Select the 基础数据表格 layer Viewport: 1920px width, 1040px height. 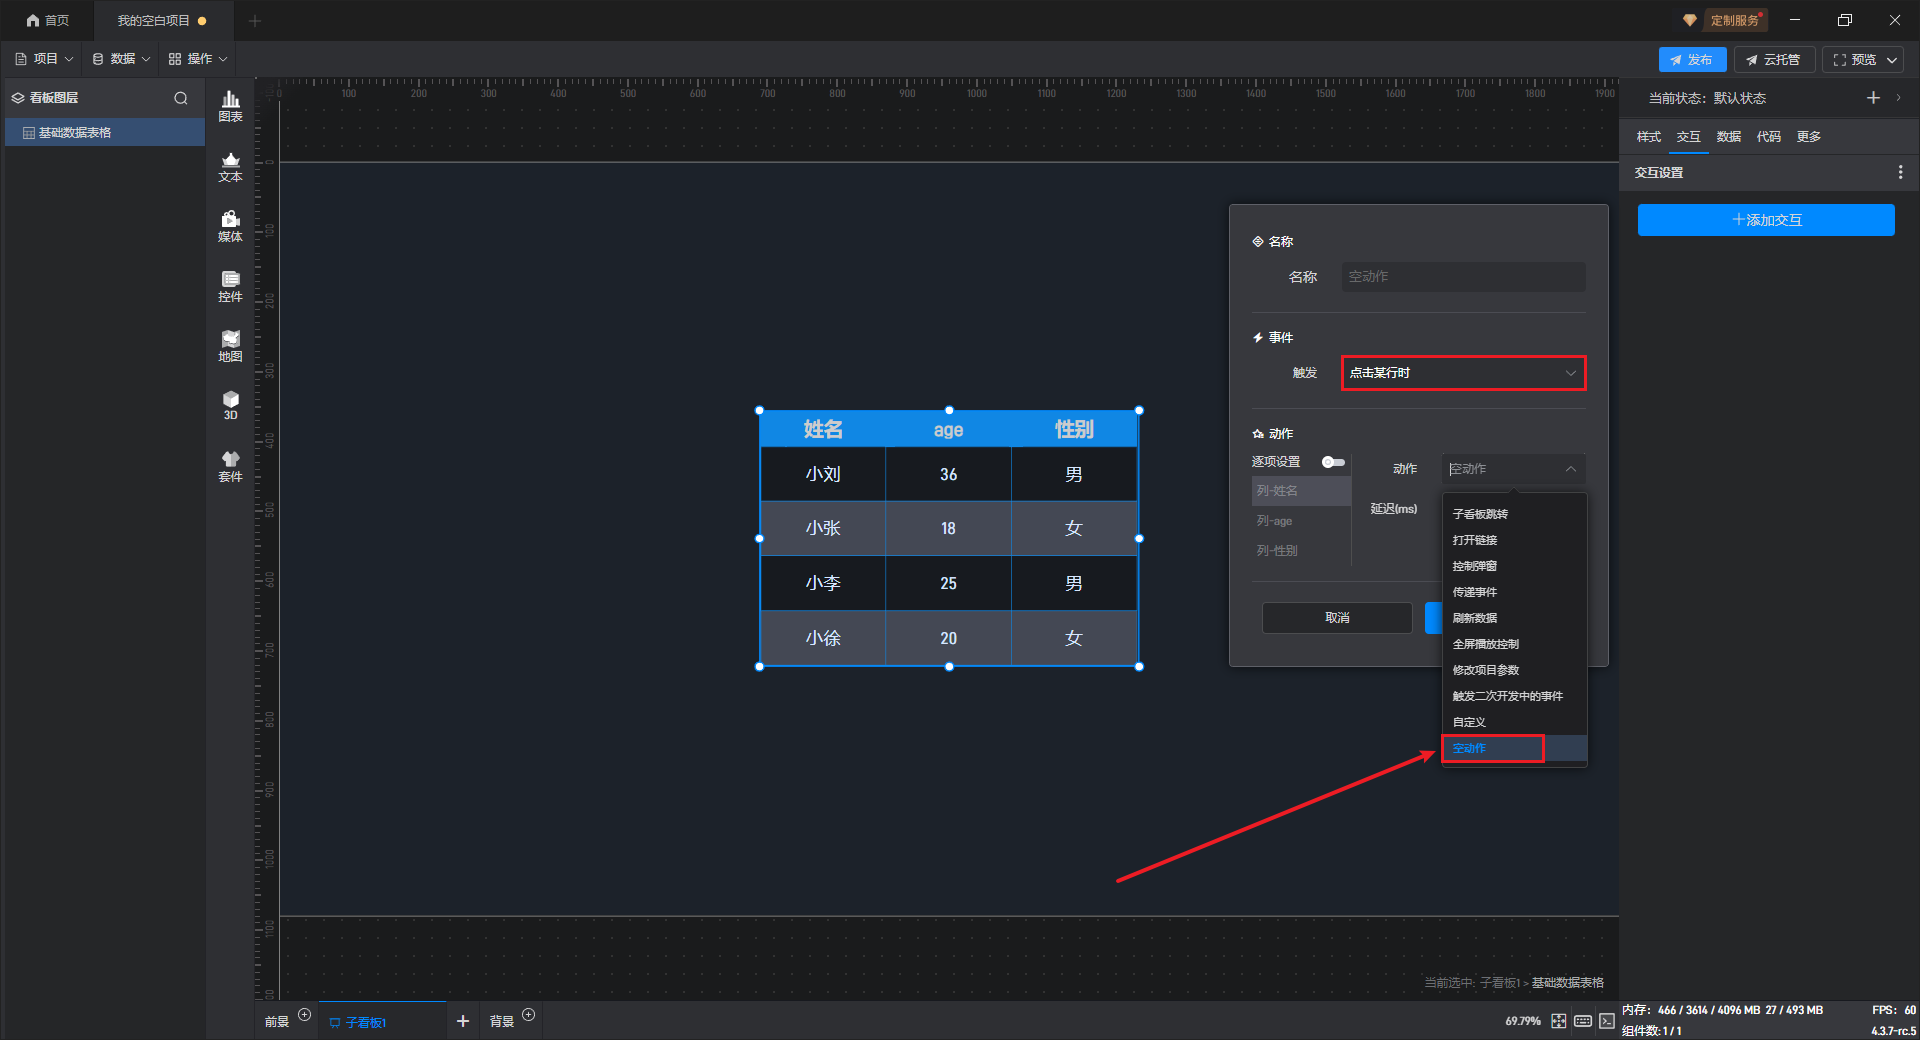pos(105,133)
